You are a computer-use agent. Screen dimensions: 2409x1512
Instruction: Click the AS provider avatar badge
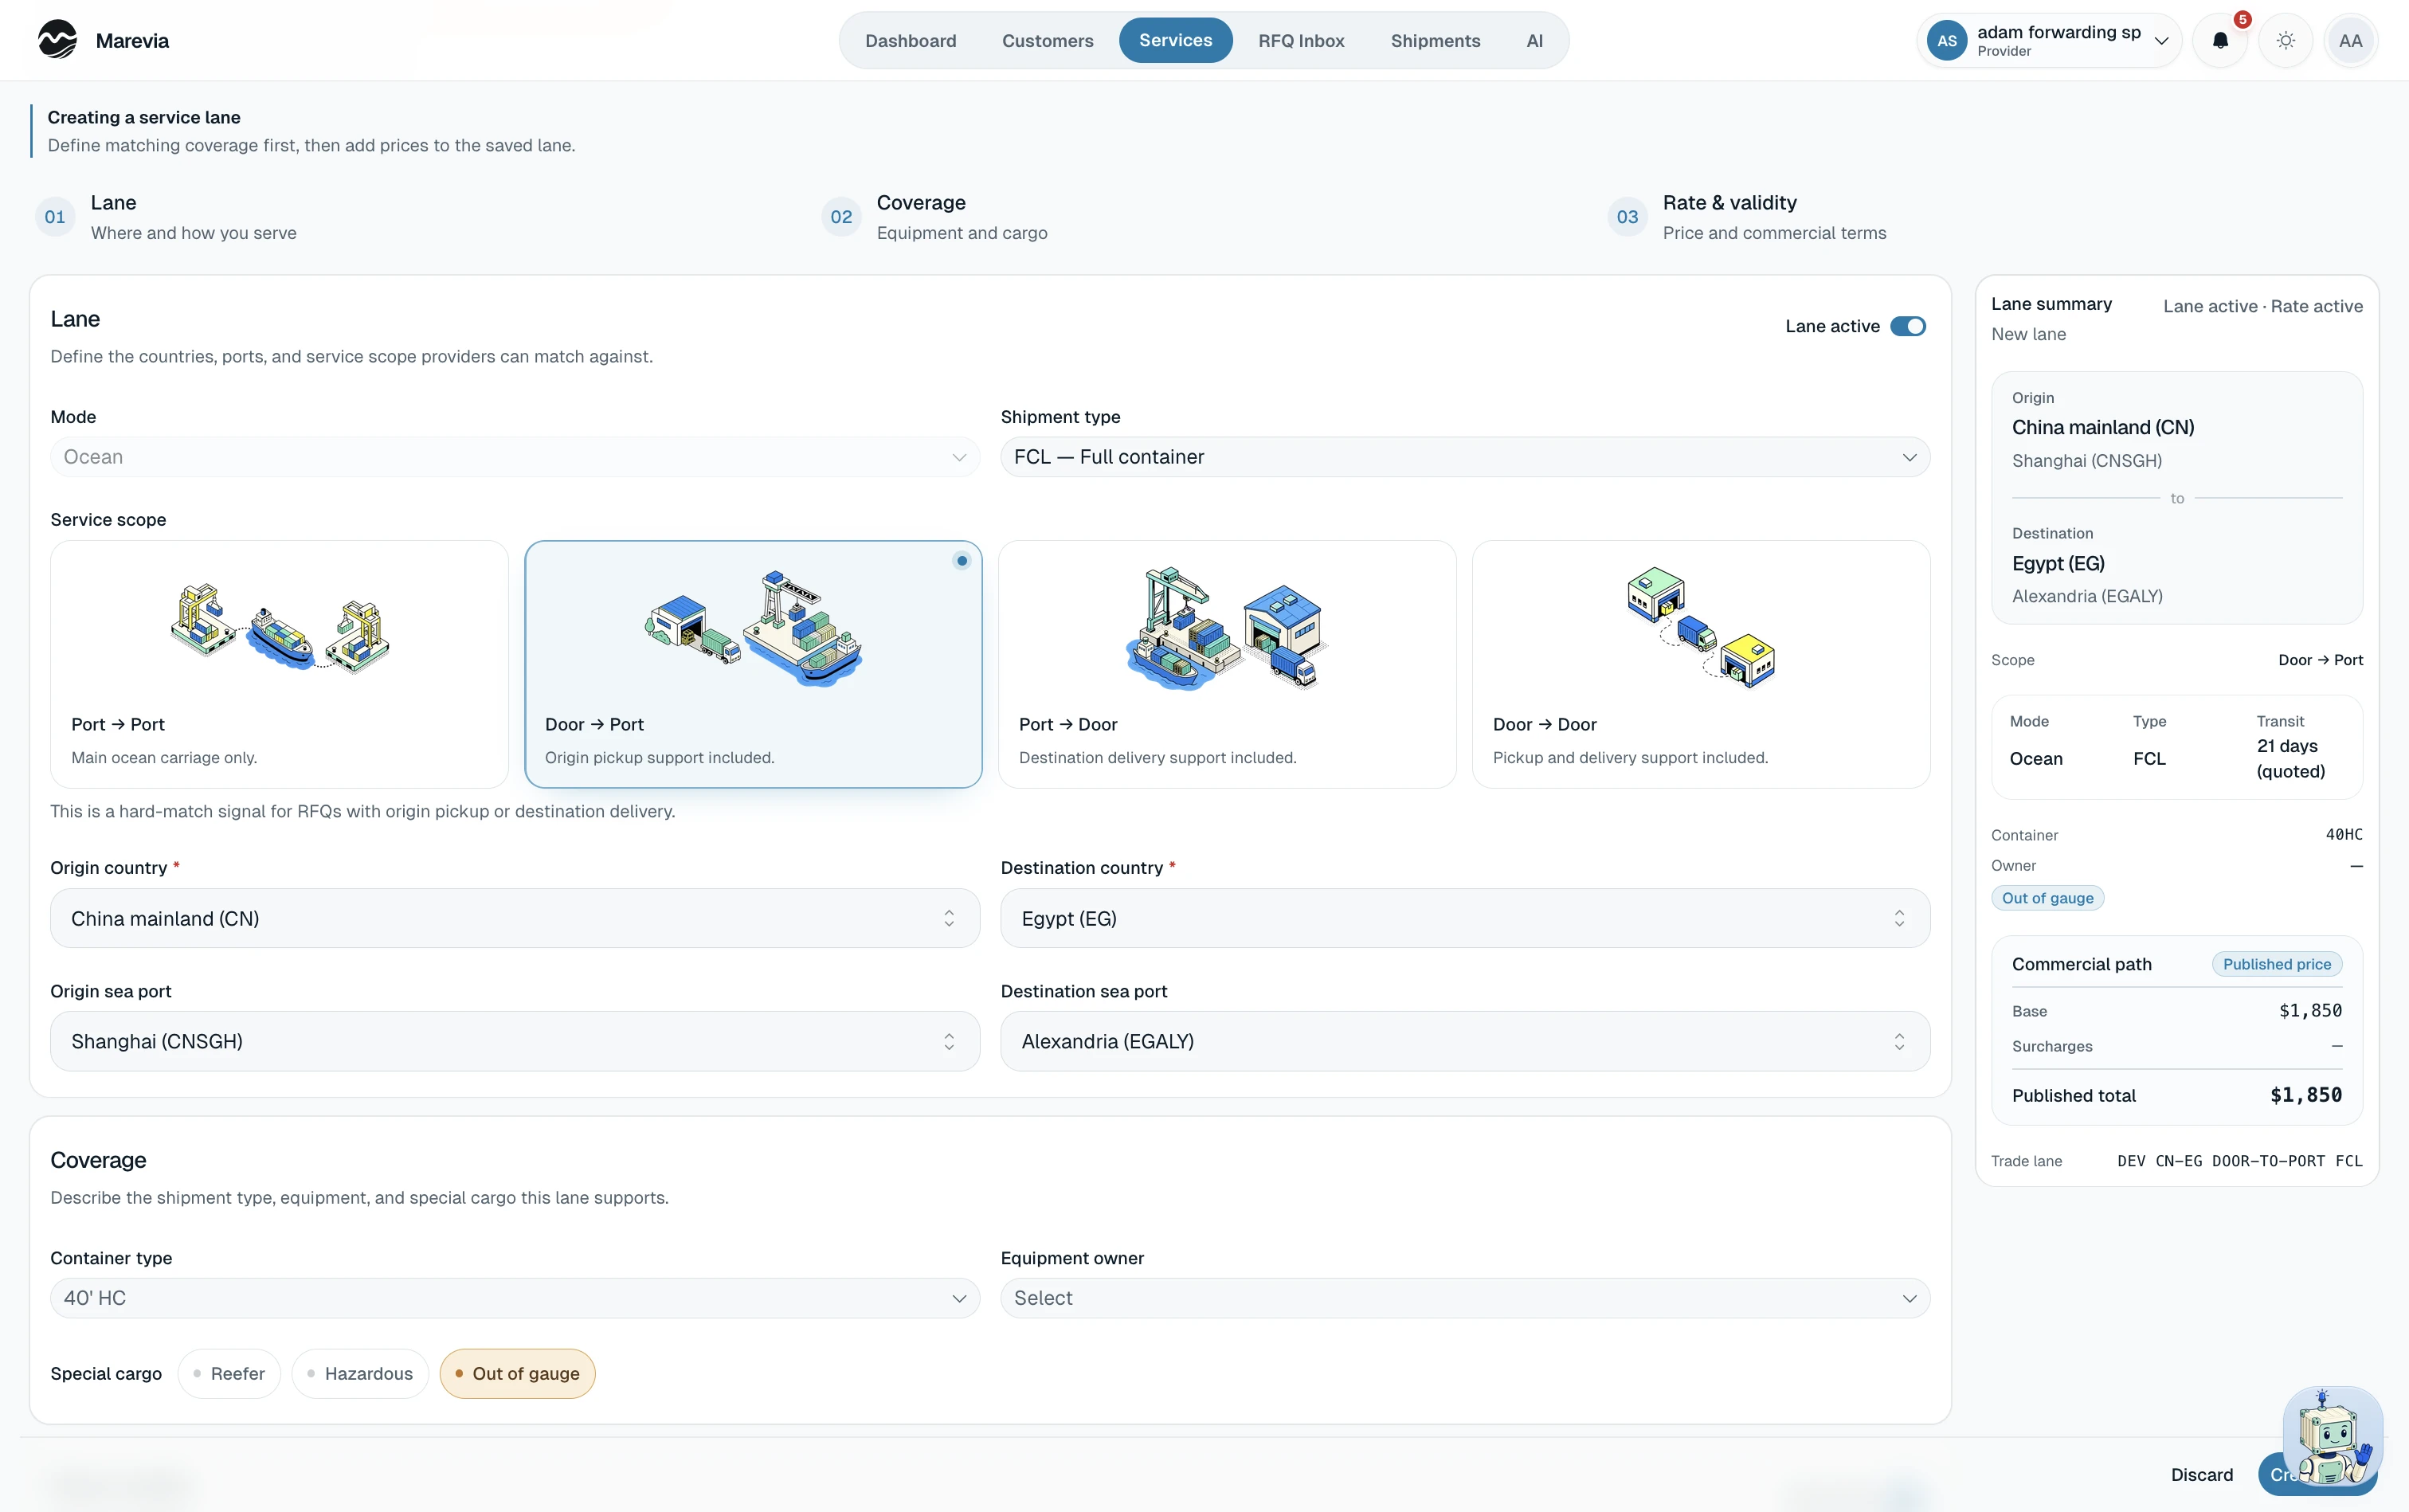click(x=1946, y=41)
